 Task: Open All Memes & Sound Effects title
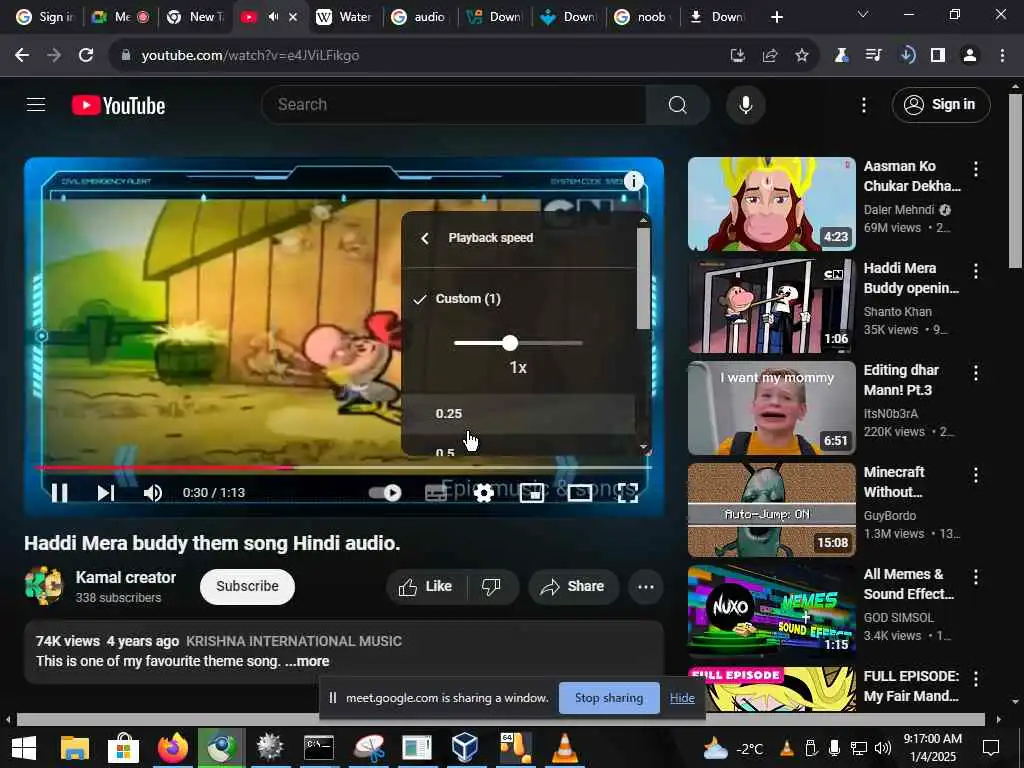(908, 584)
